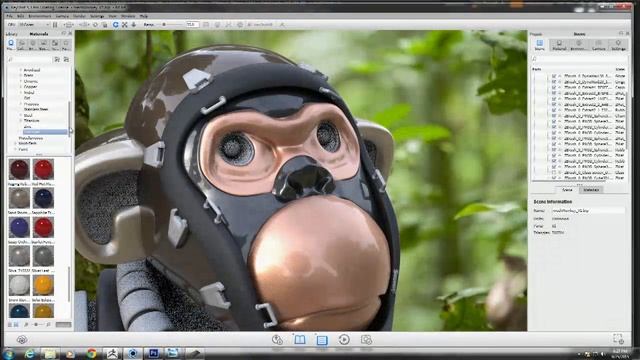This screenshot has width=640, height=360.
Task: Open Windows Start menu
Action: coord(8,354)
